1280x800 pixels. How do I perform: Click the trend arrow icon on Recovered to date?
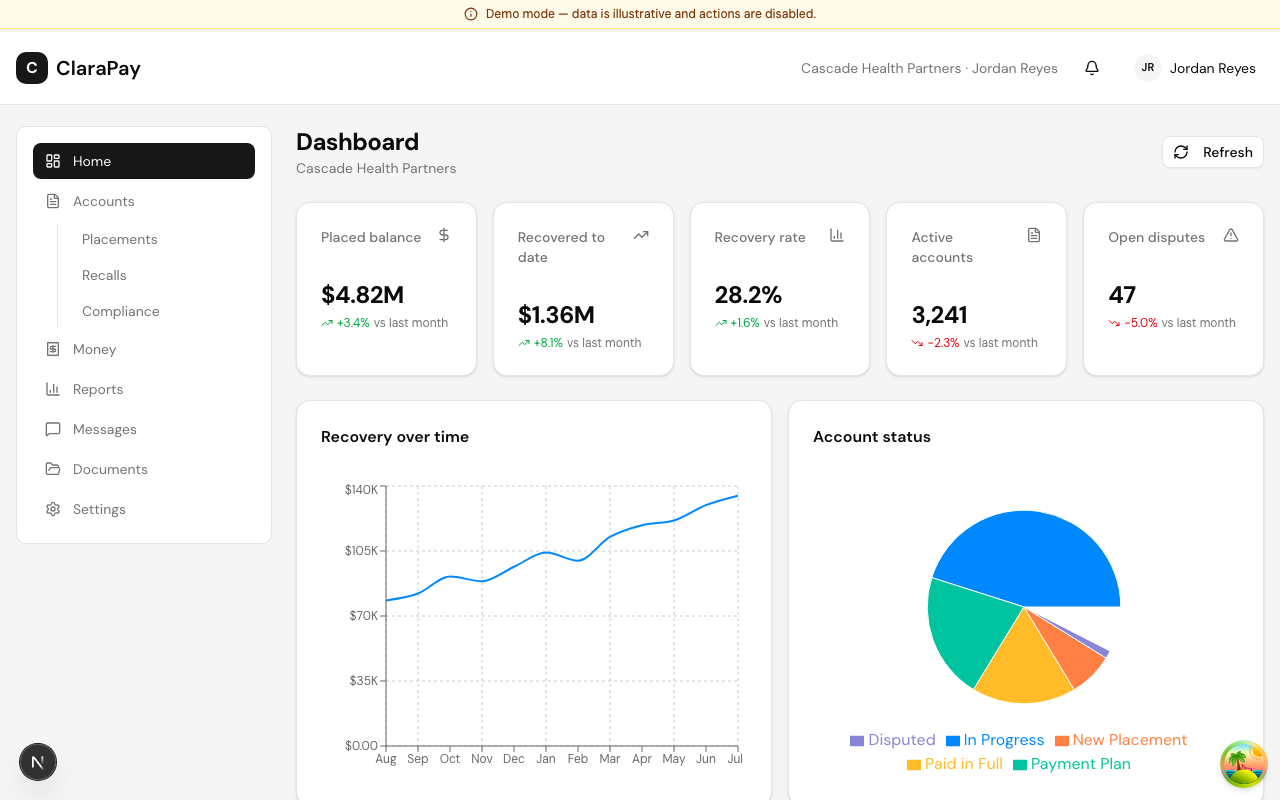tap(641, 235)
